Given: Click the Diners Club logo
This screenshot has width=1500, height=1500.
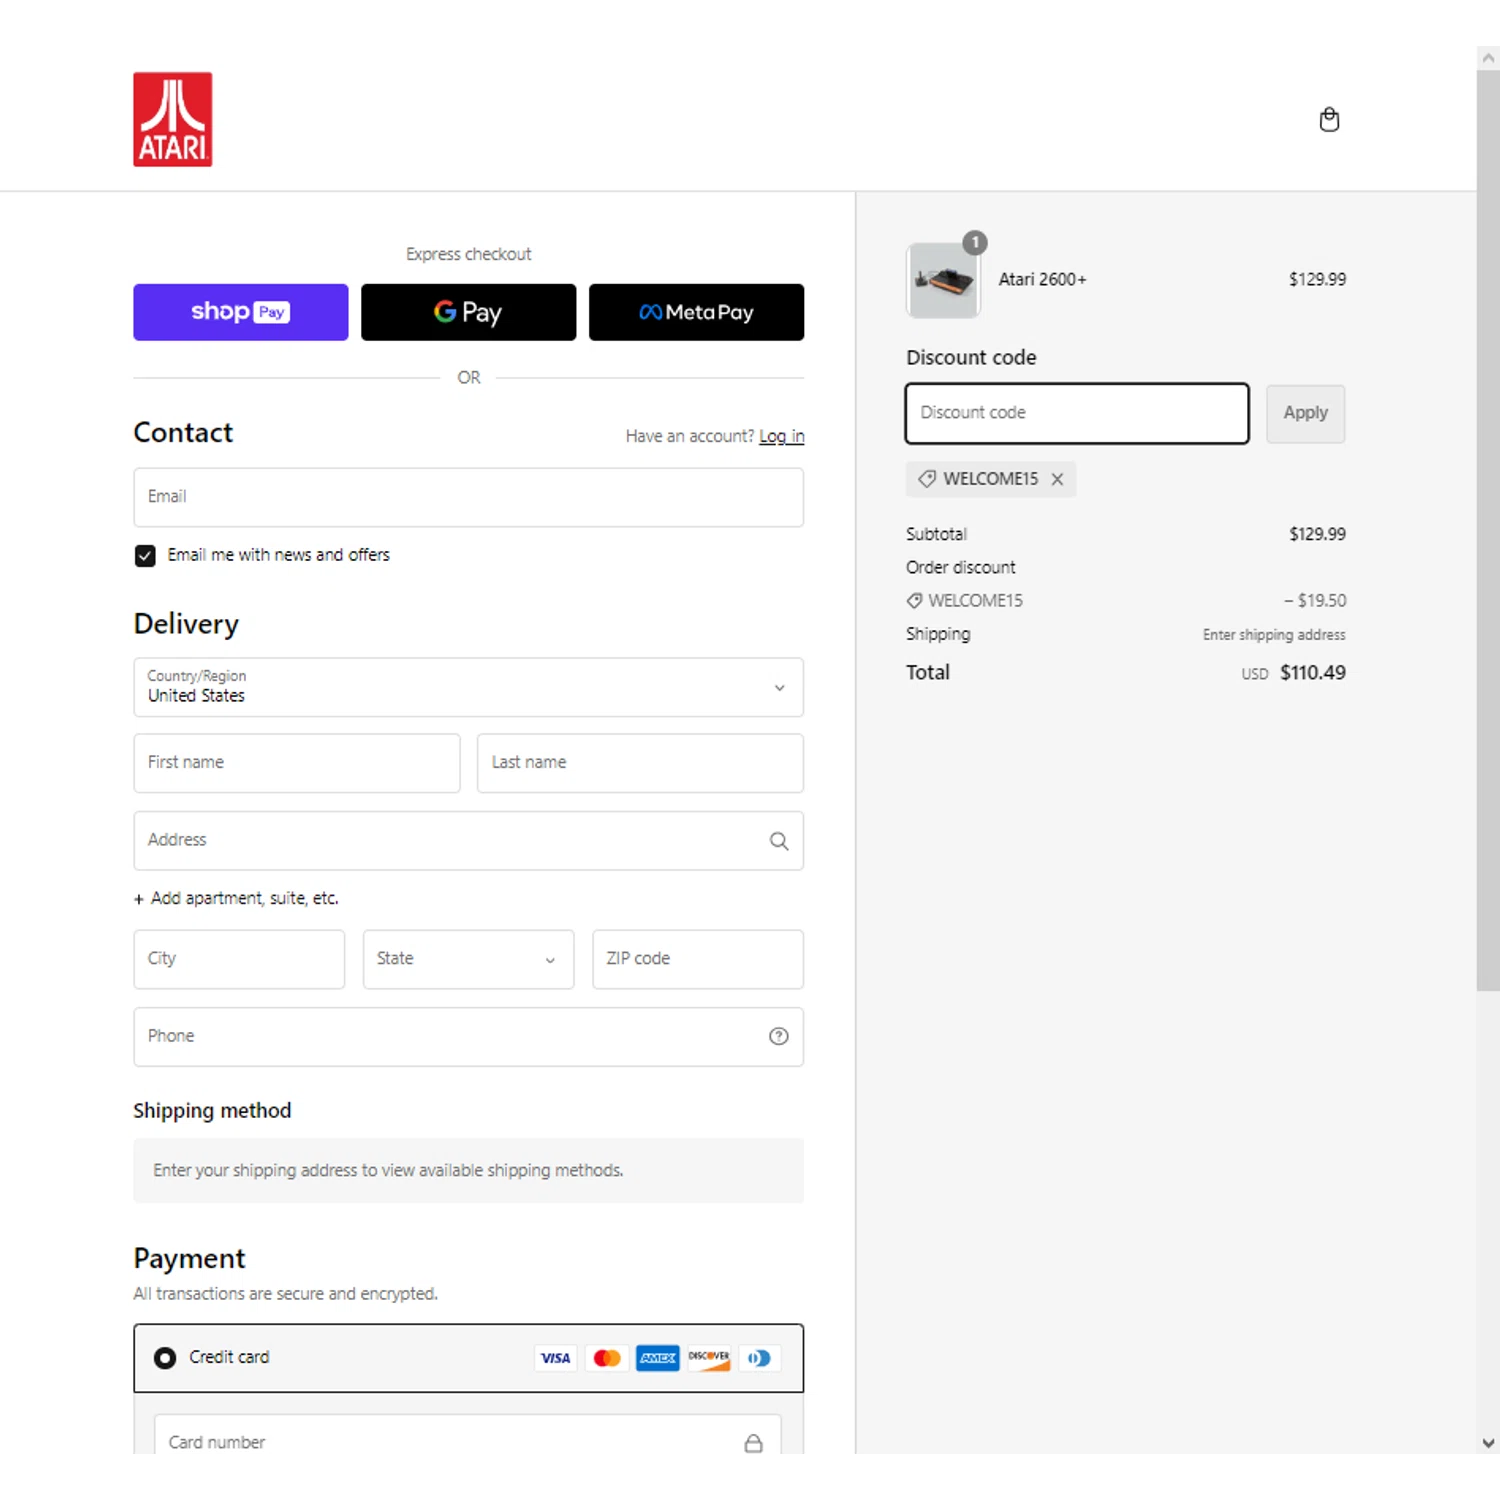Looking at the screenshot, I should [760, 1358].
